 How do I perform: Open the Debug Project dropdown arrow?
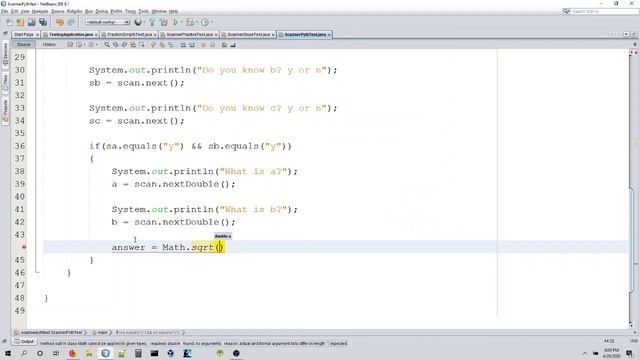click(197, 22)
